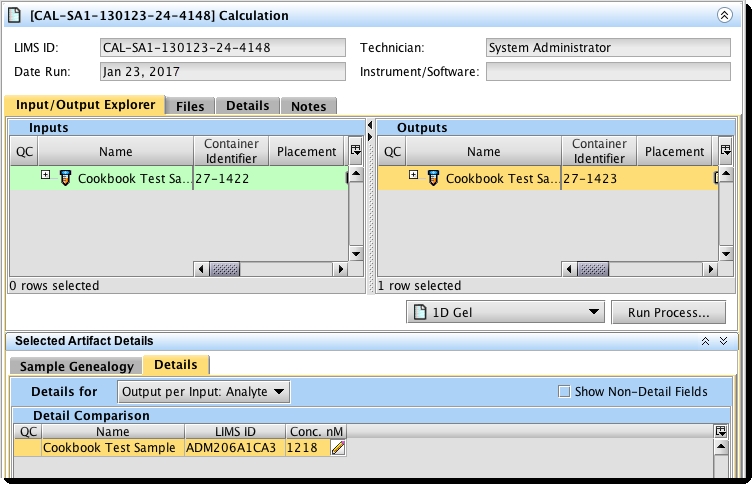The width and height of the screenshot is (756, 488).
Task: Click the pencil edit icon beside Conc. nM value
Action: click(338, 448)
